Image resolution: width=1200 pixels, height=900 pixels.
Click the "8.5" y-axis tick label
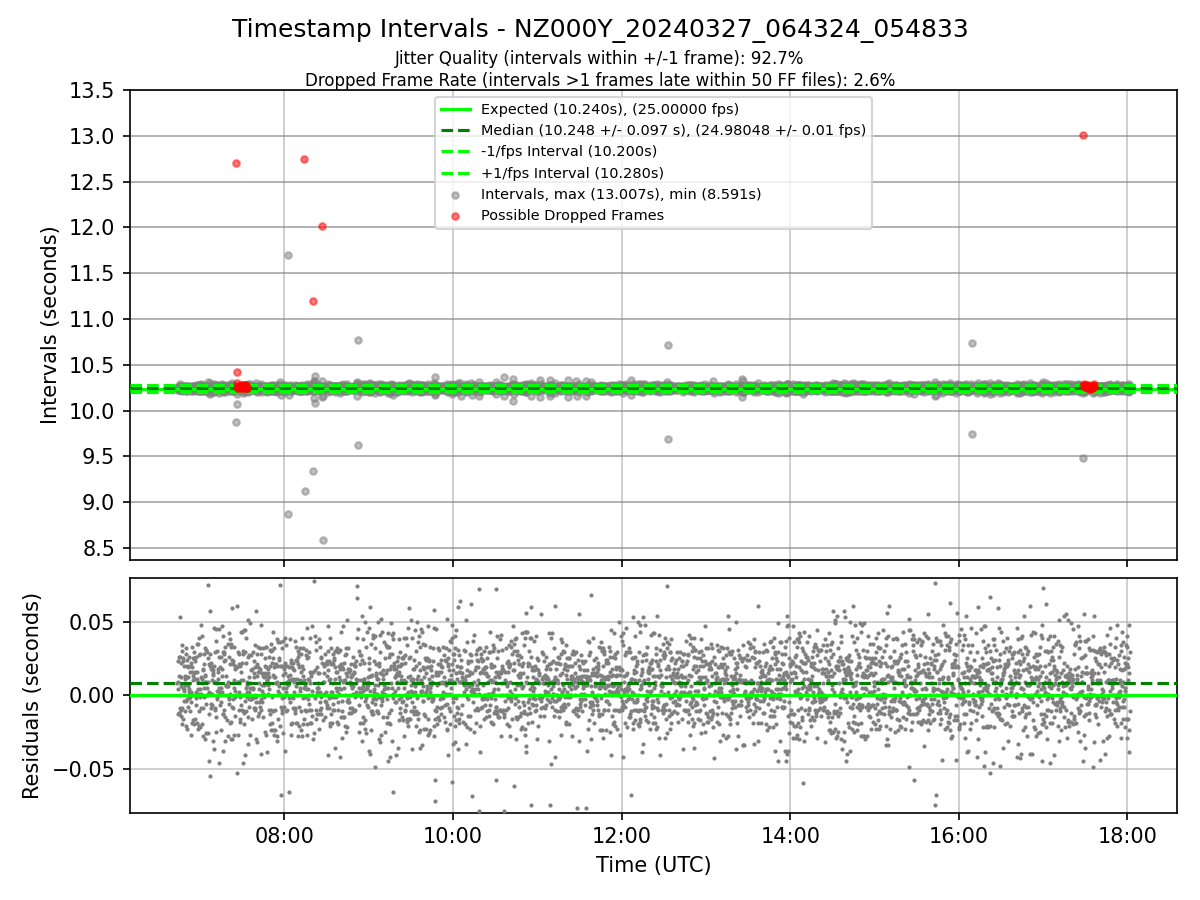point(98,548)
